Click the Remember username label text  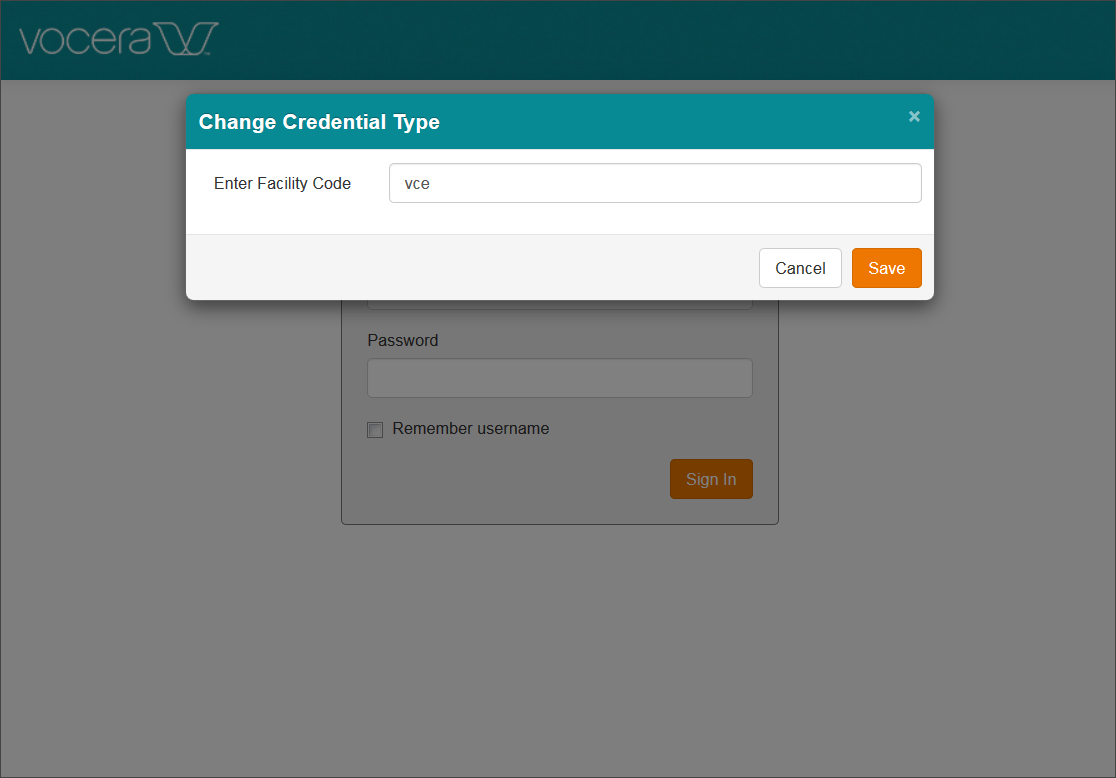click(468, 428)
